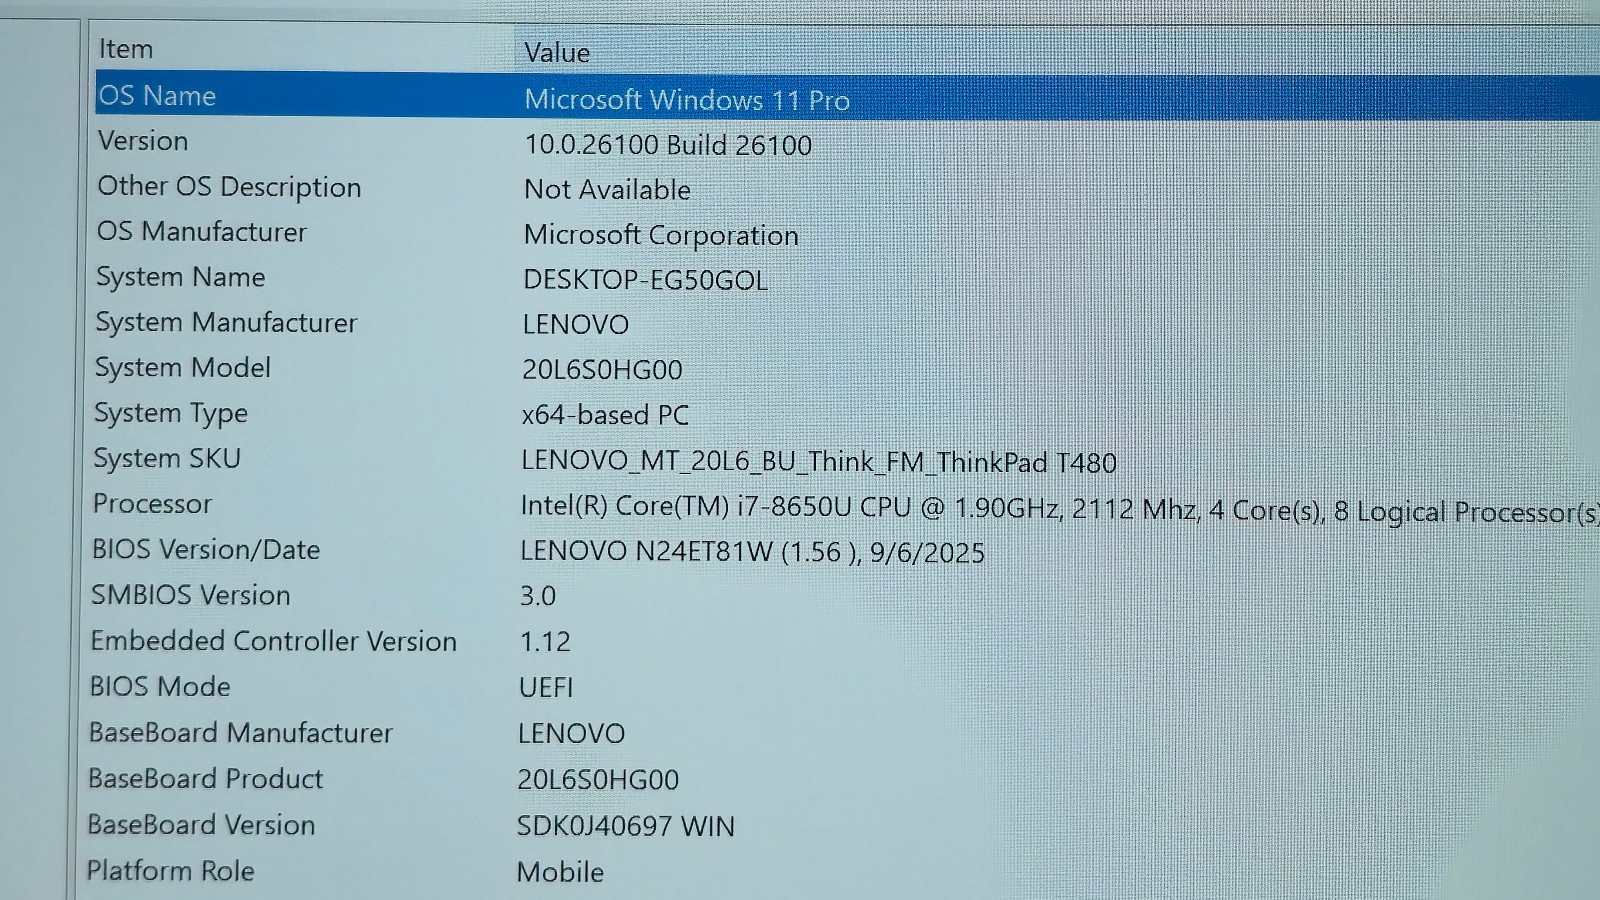This screenshot has width=1600, height=900.
Task: Select the System Manufacturer row label
Action: 226,323
